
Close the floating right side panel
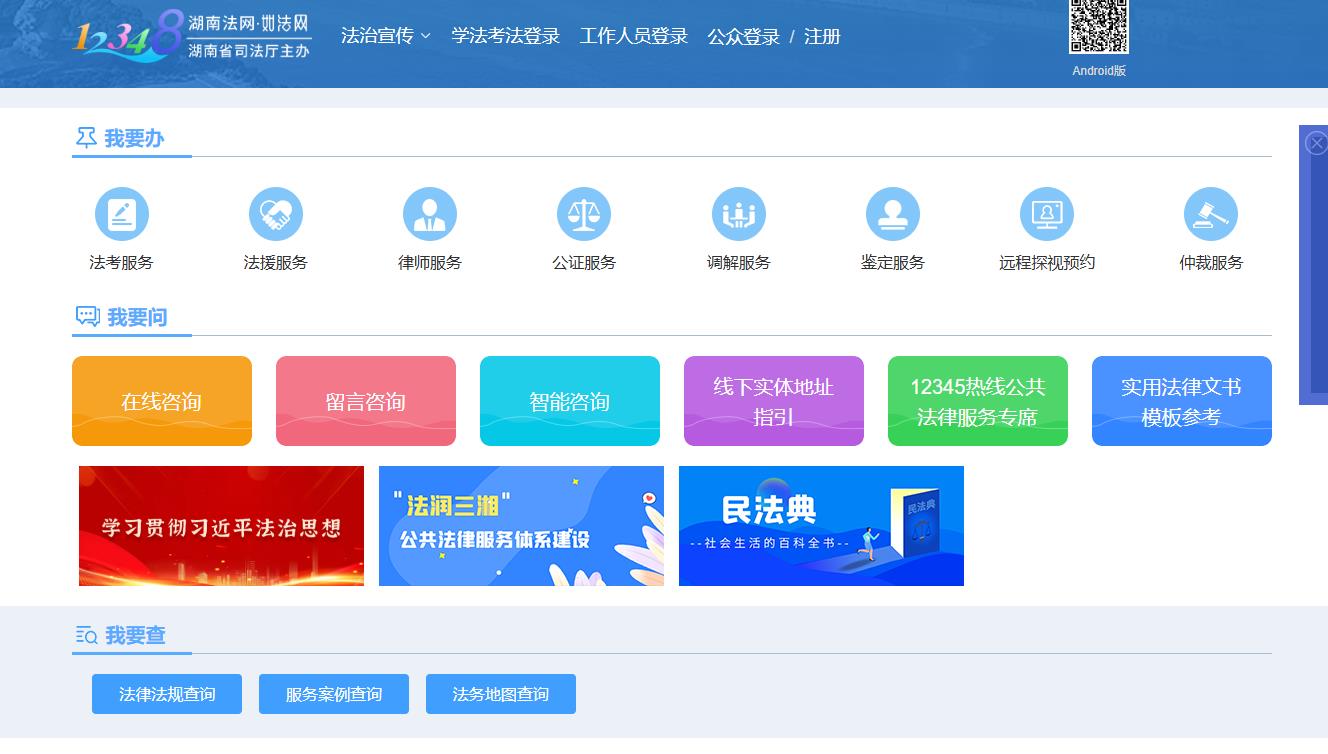[x=1317, y=144]
